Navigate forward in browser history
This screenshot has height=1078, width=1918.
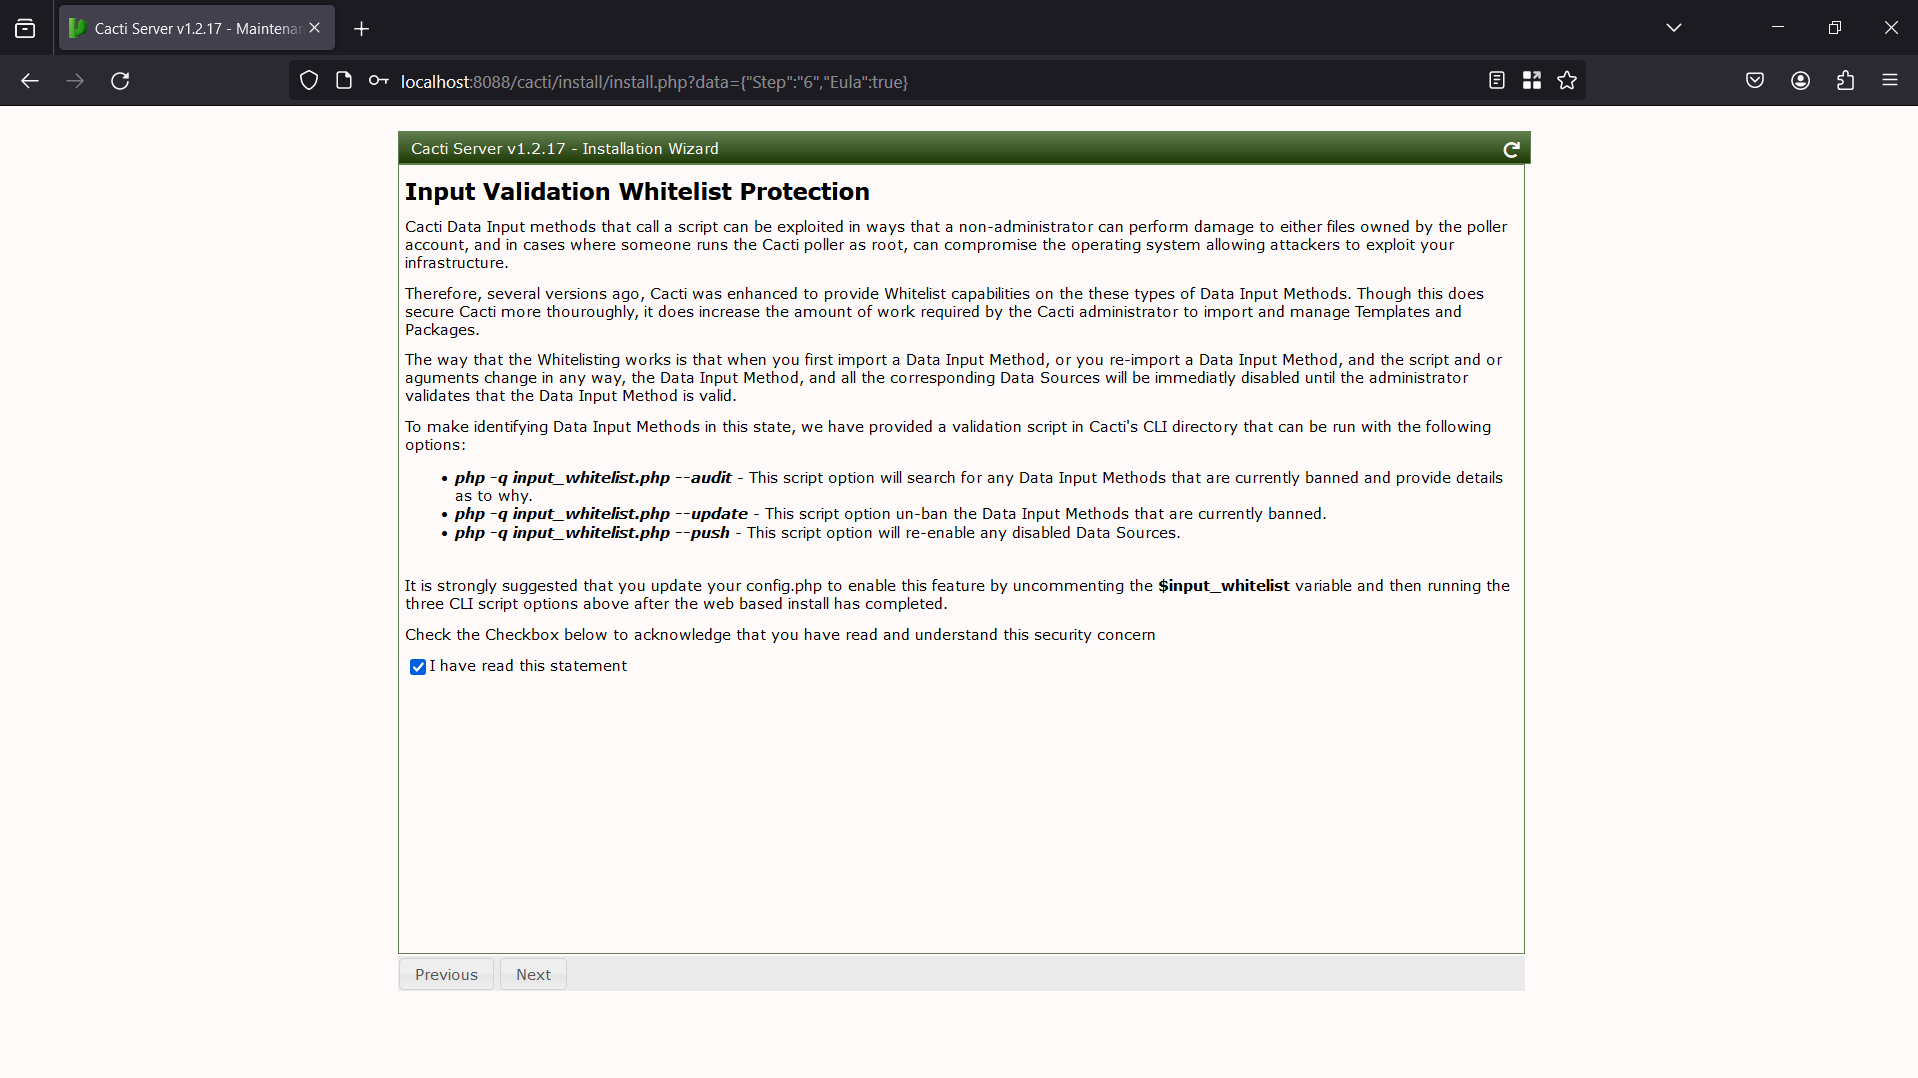click(75, 81)
